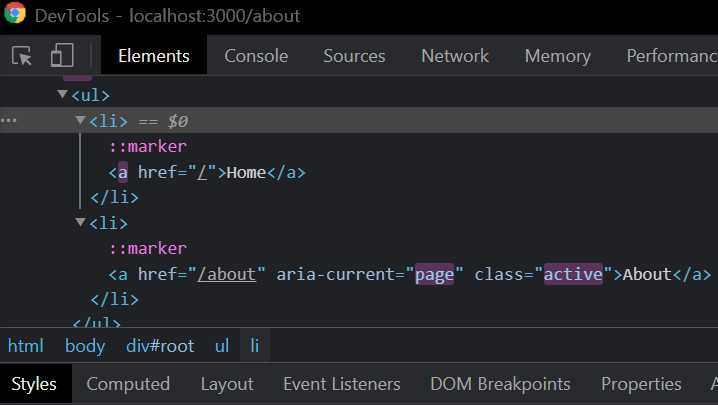This screenshot has height=405, width=718.
Task: Click the opening <li> tag above the About anchor
Action: [109, 223]
